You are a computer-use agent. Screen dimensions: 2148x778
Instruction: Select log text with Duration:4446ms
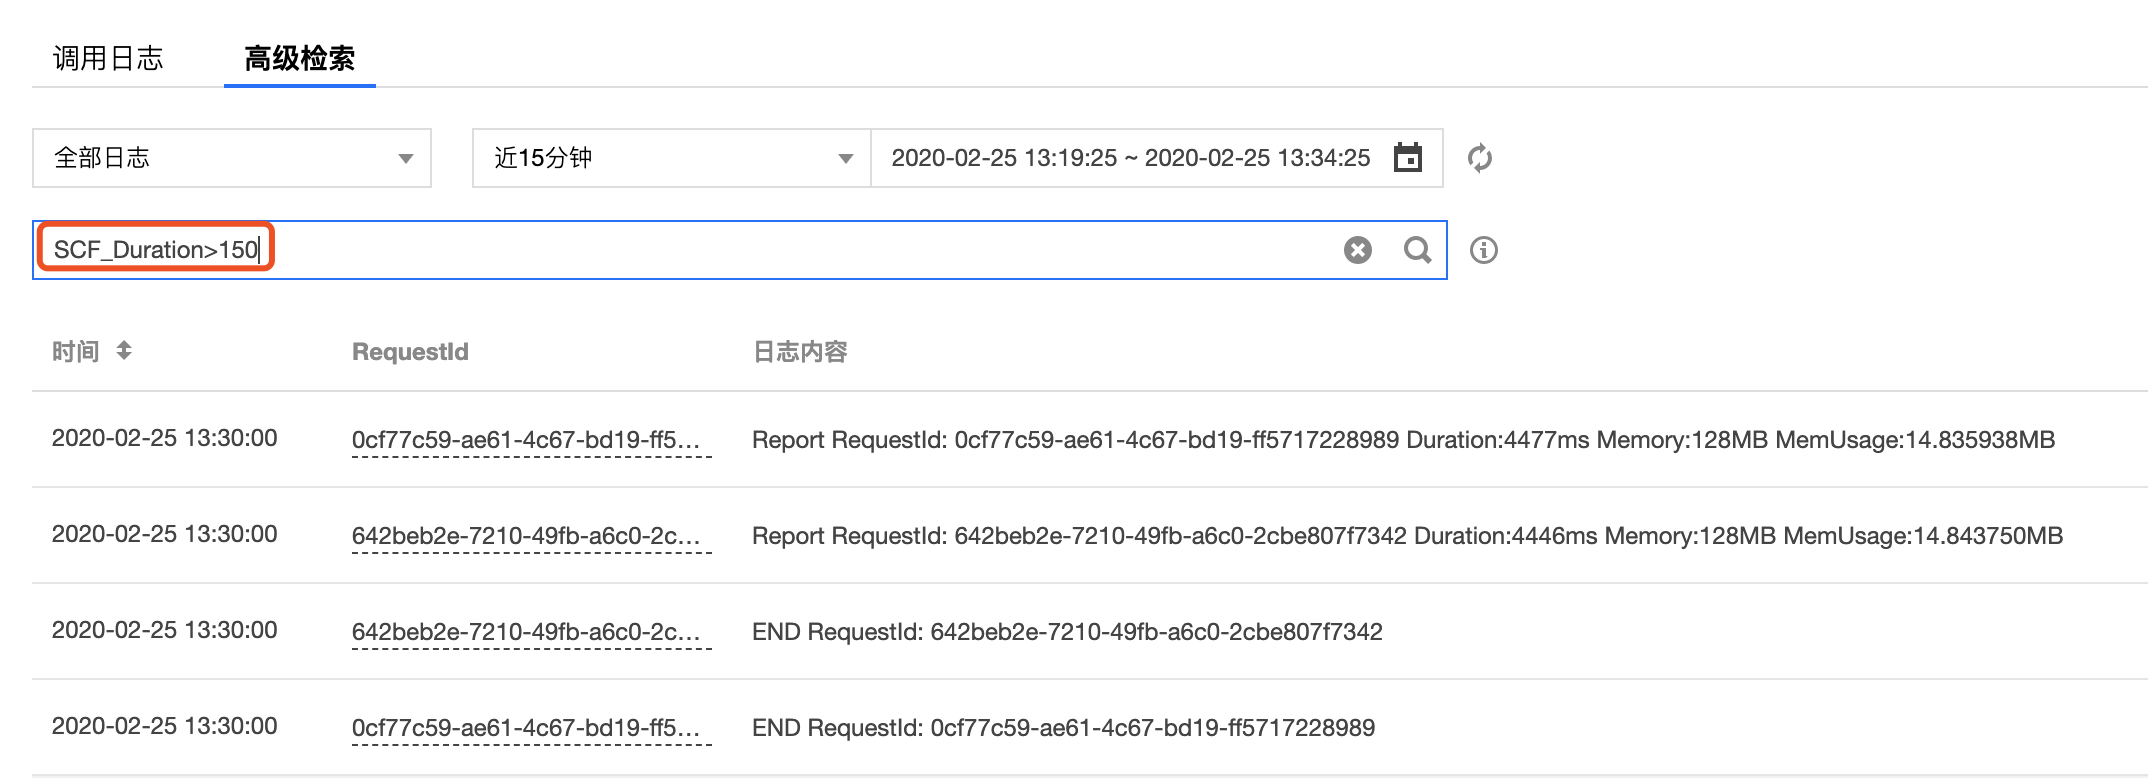1407,536
